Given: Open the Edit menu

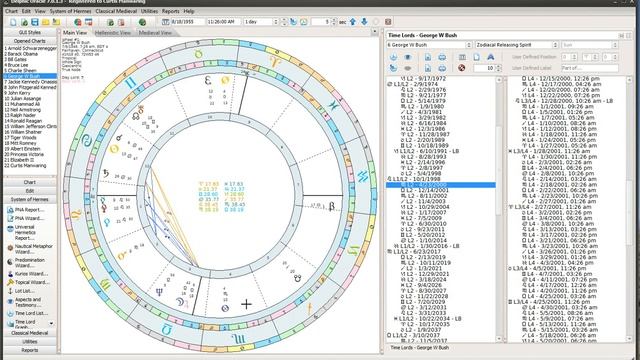Looking at the screenshot, I should 26,11.
